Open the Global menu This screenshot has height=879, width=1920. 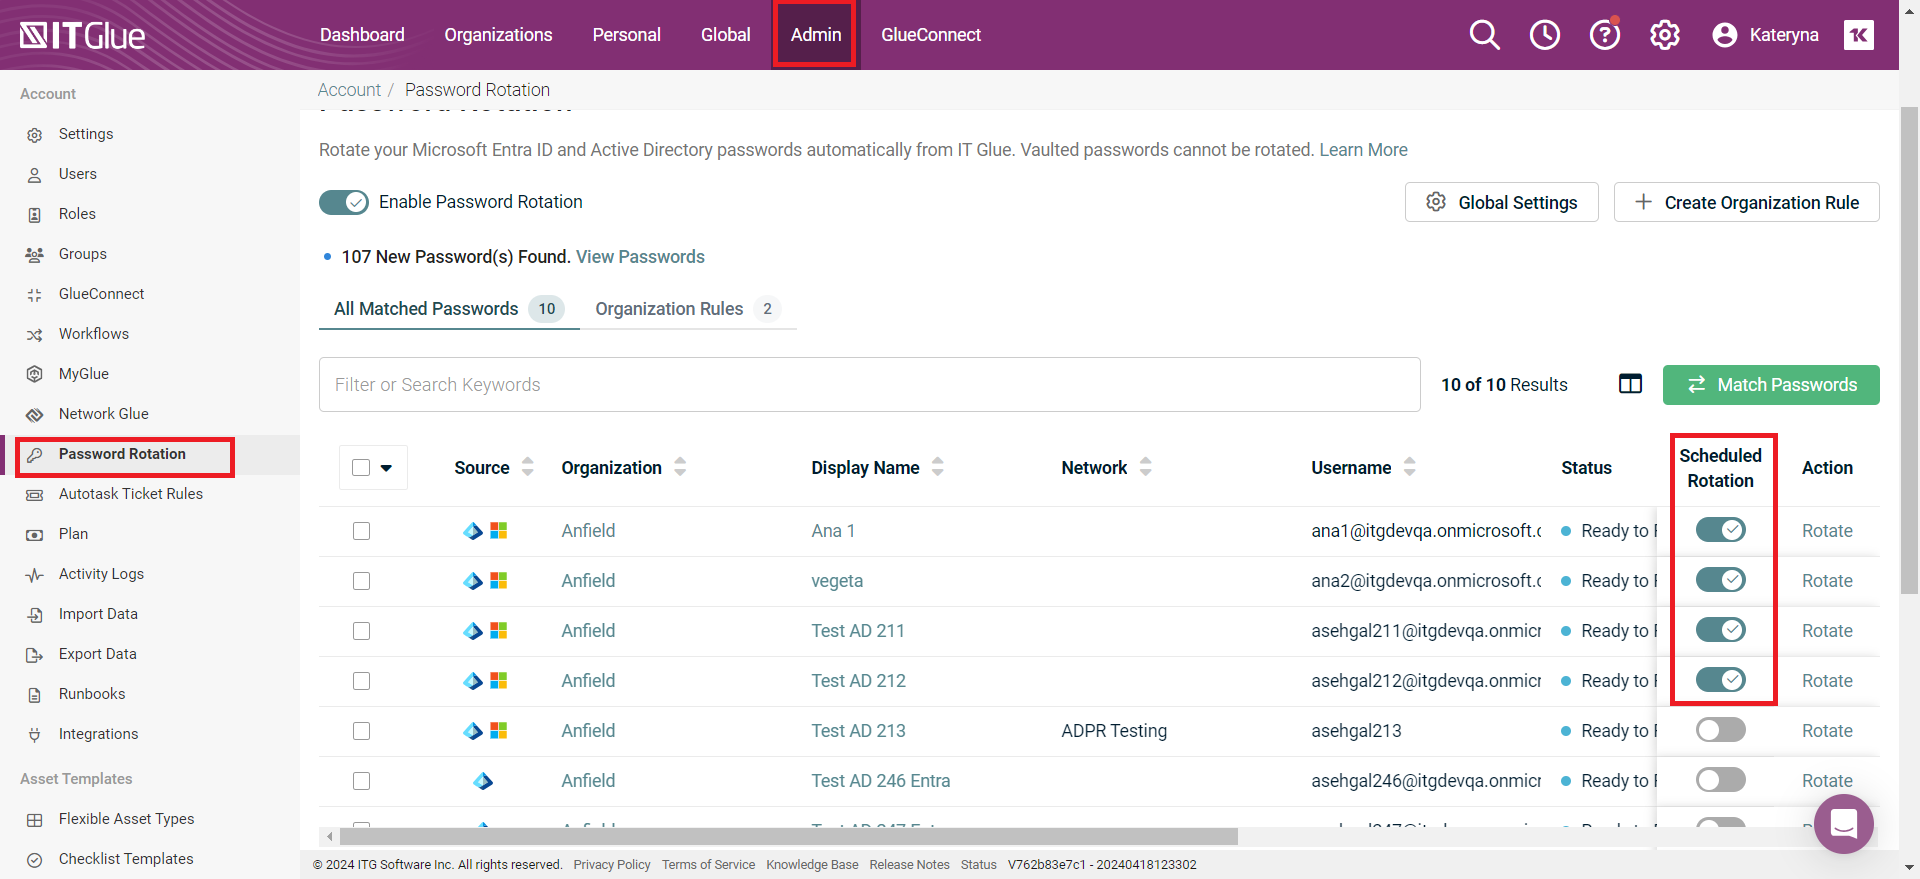[725, 35]
